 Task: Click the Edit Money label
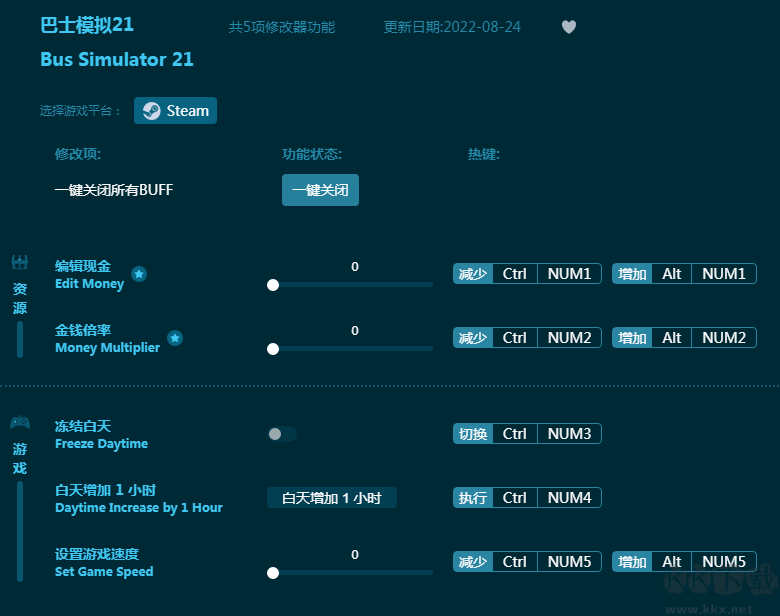click(x=90, y=284)
